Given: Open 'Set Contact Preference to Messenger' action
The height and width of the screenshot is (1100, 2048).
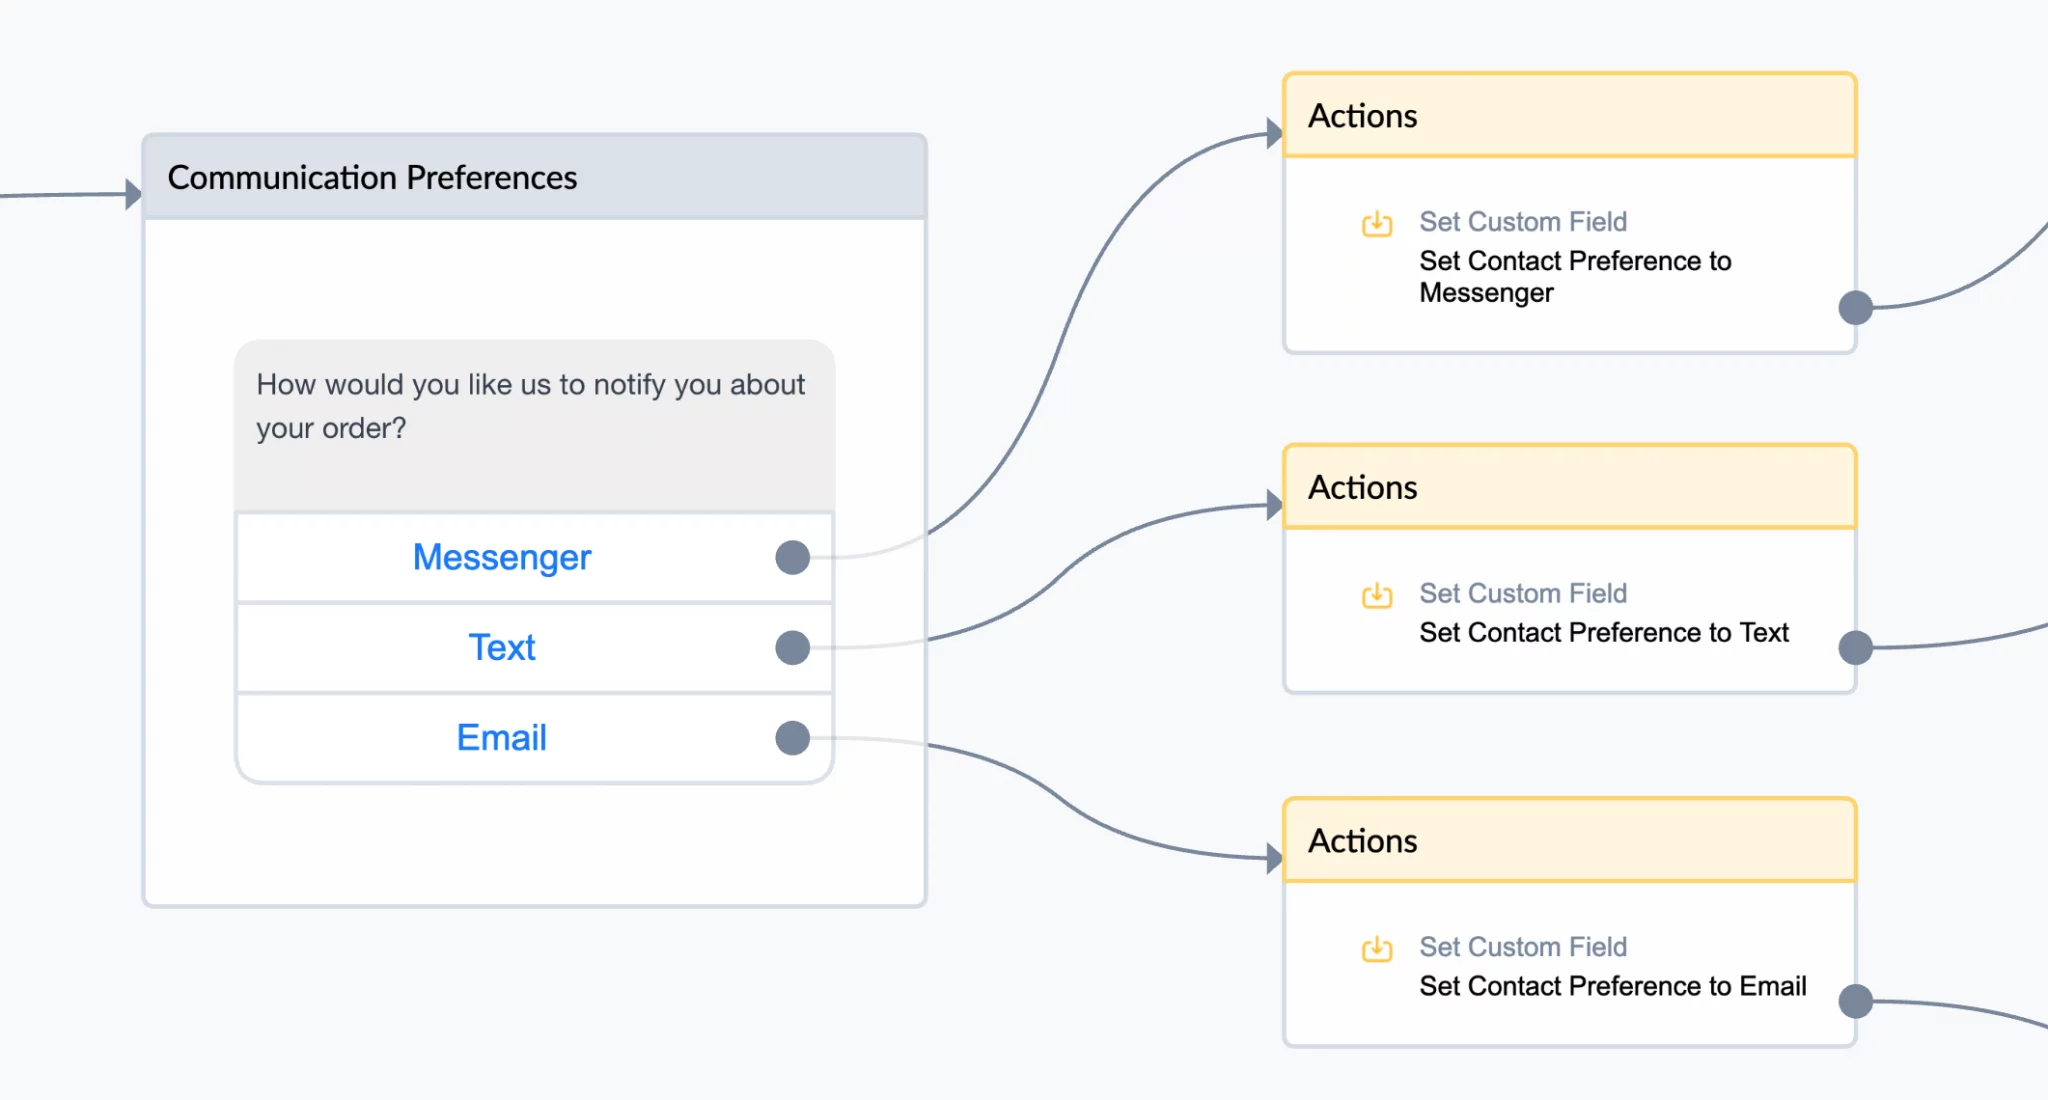Looking at the screenshot, I should [x=1575, y=276].
